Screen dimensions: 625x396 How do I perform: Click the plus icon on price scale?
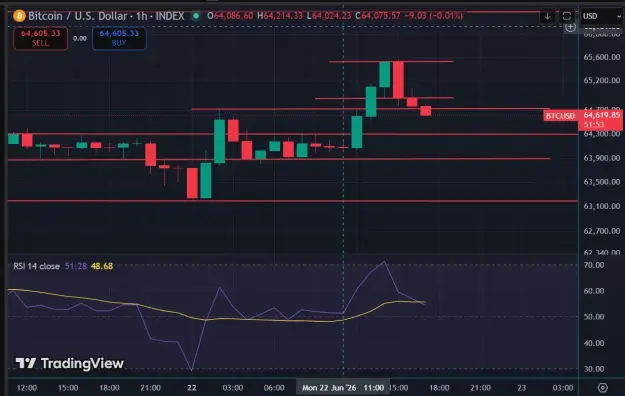point(570,27)
